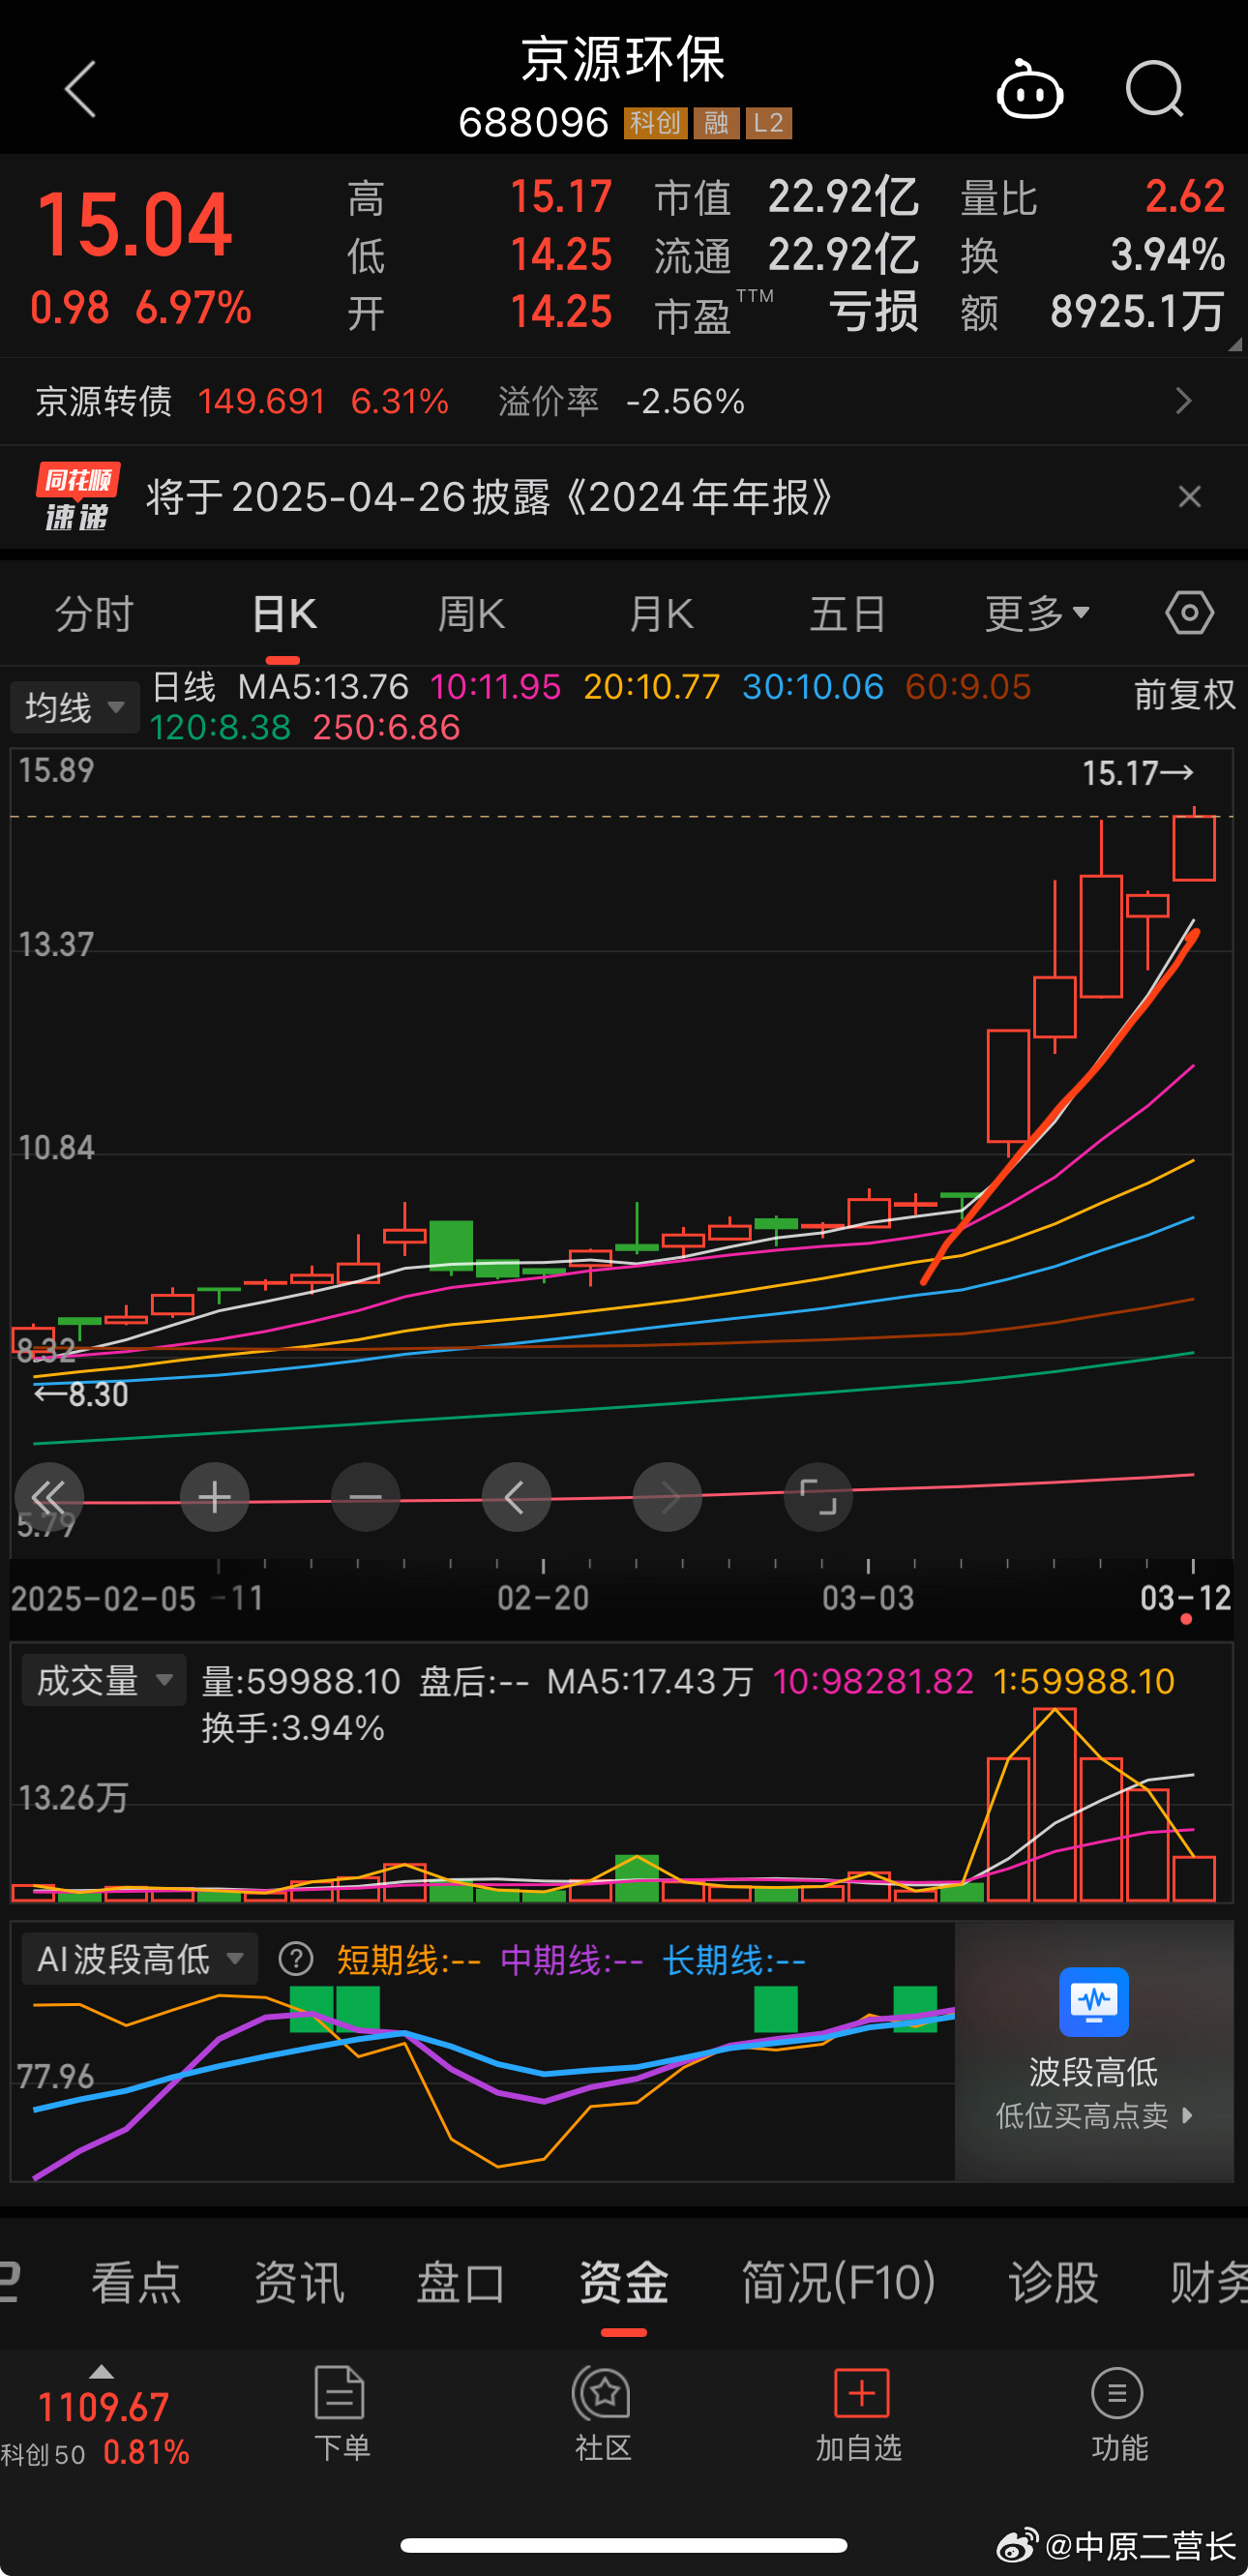Image resolution: width=1248 pixels, height=2576 pixels.
Task: Switch to 月K tab
Action: (660, 613)
